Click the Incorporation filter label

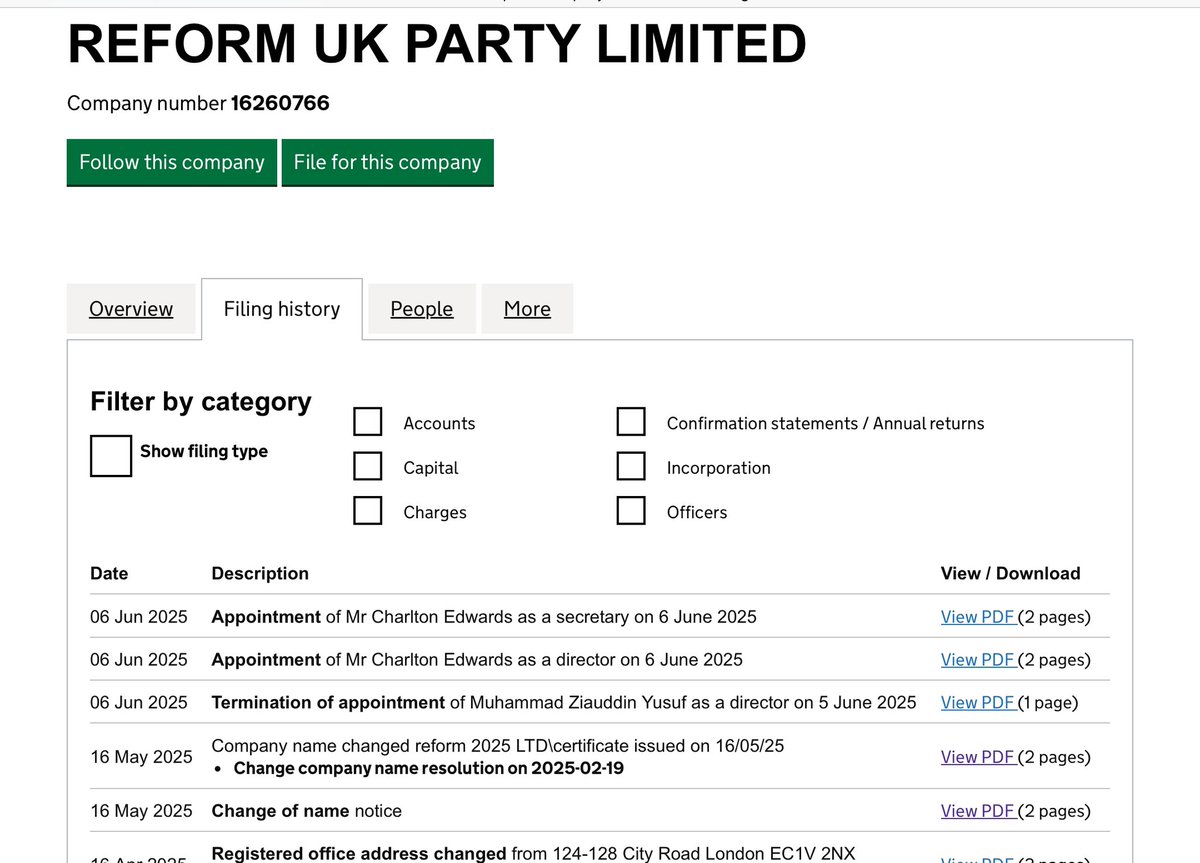click(719, 468)
